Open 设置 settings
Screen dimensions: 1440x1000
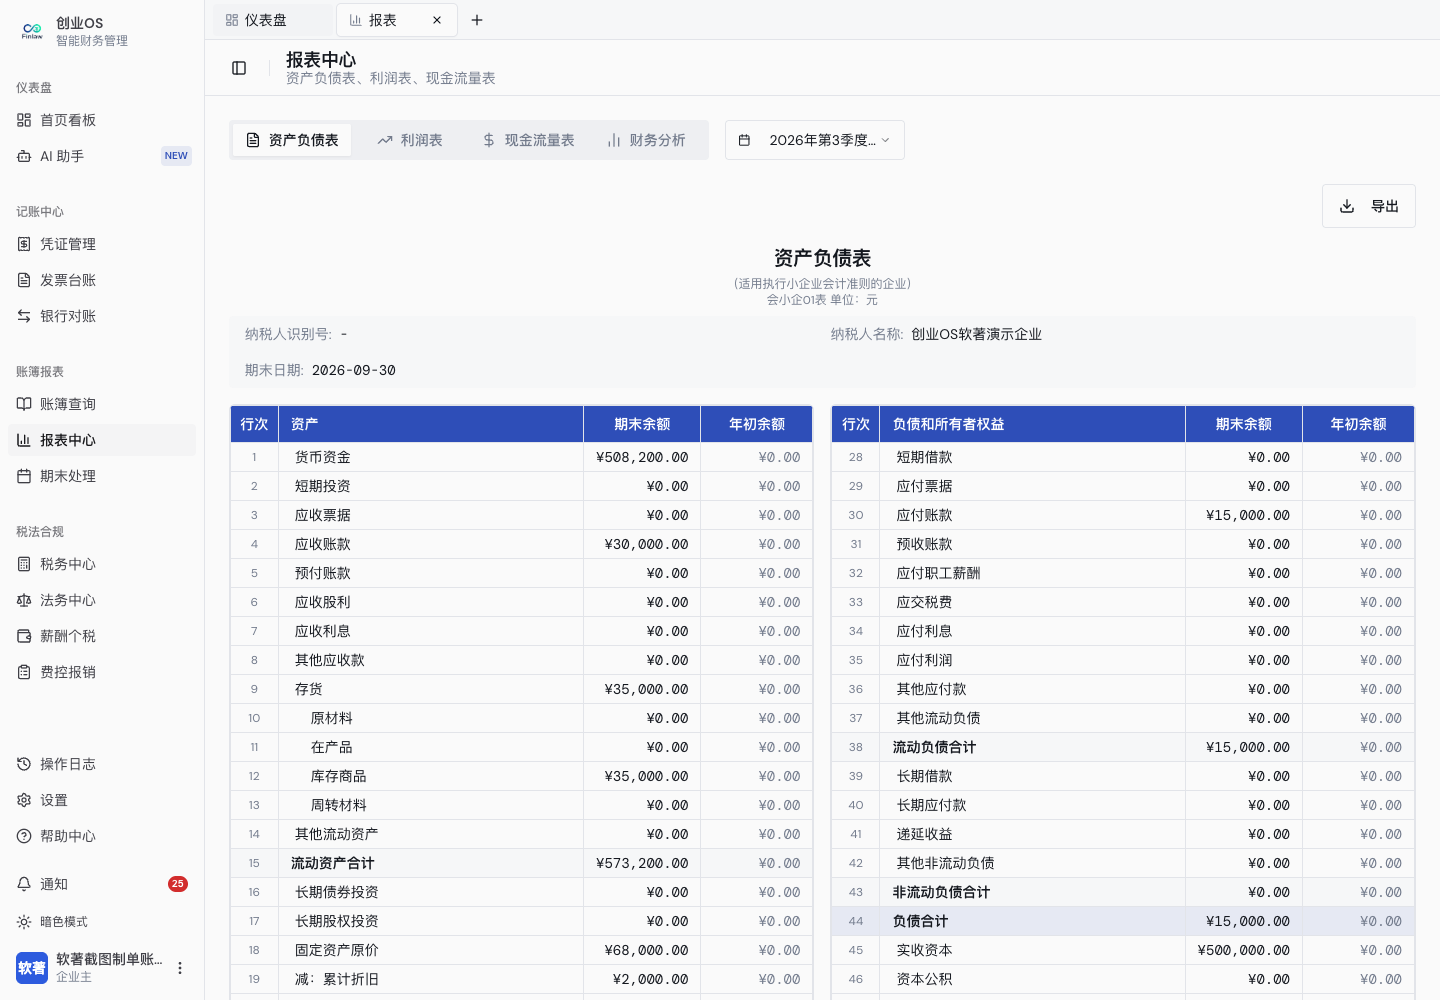102,800
